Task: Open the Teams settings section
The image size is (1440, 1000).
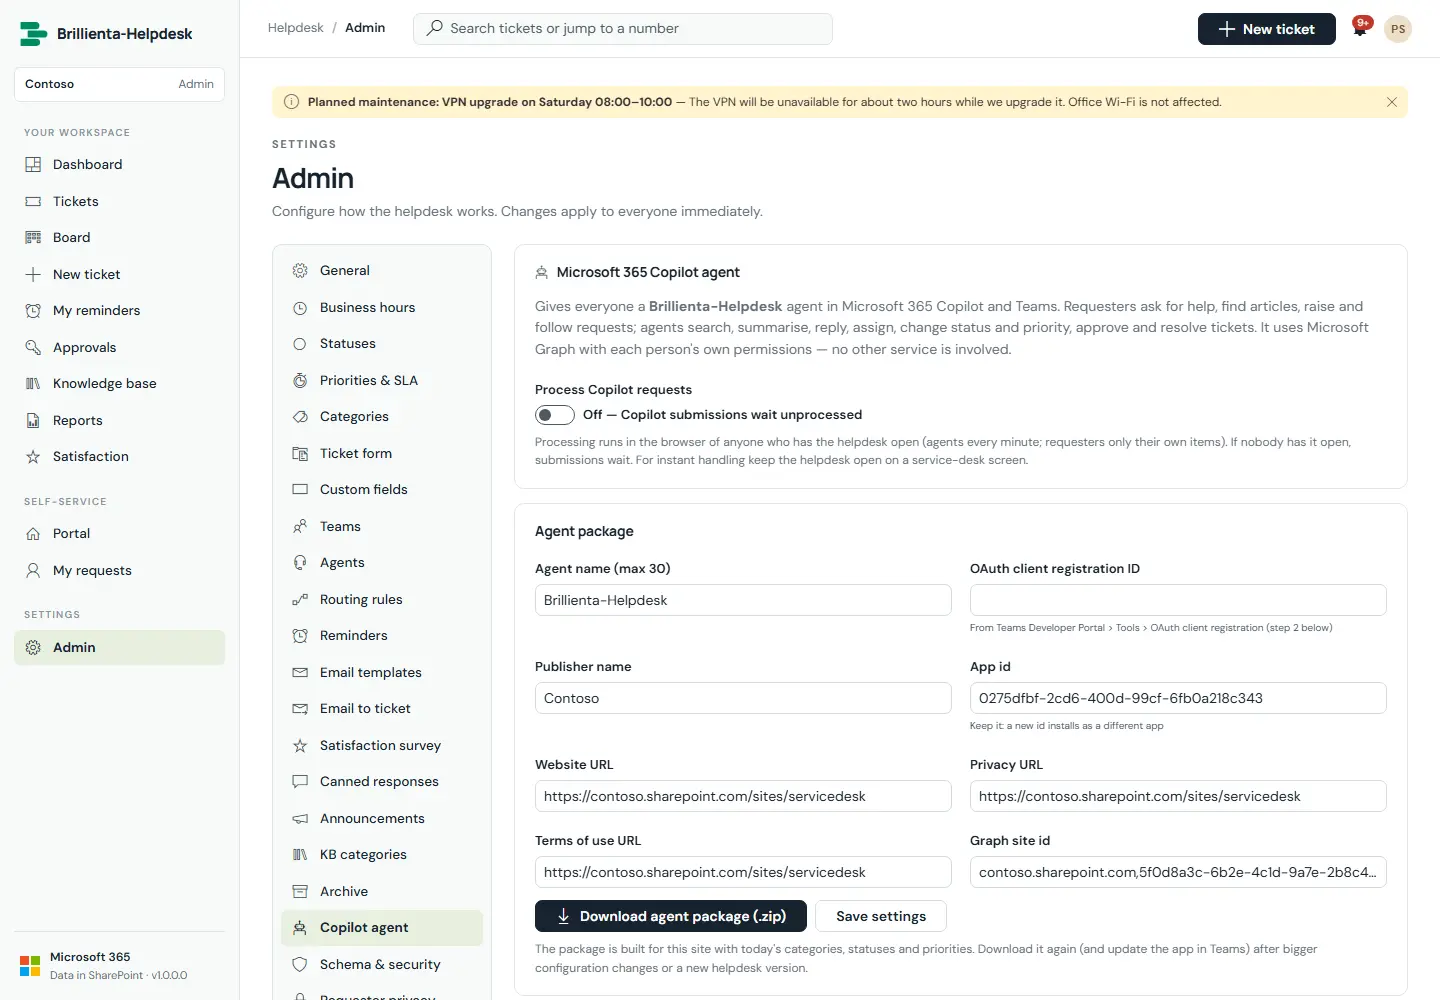Action: coord(382,527)
